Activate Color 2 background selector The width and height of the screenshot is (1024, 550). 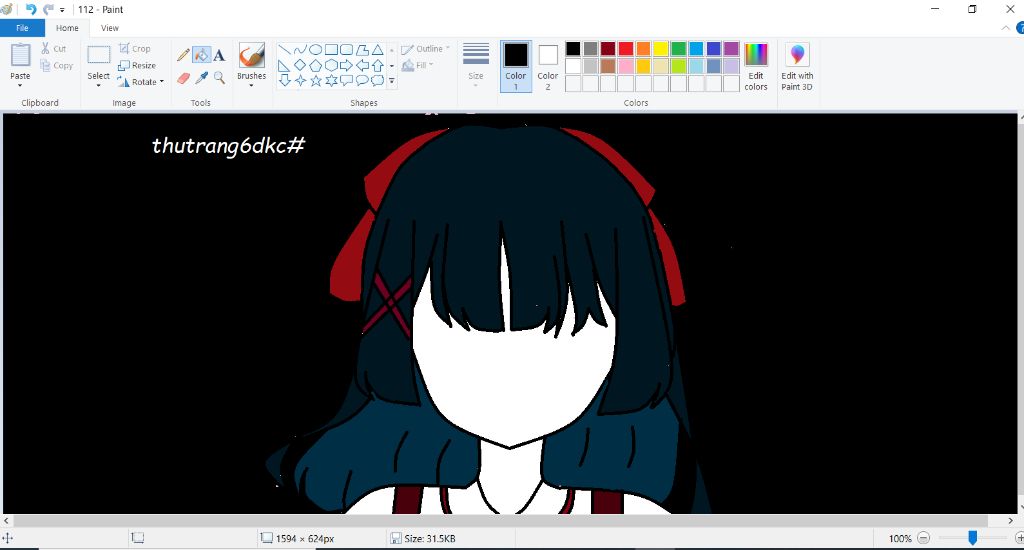(547, 67)
